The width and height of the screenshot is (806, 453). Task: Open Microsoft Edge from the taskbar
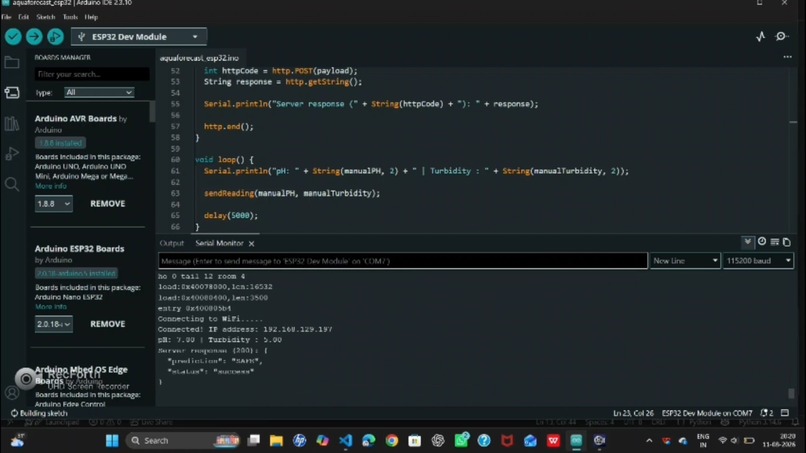point(369,440)
